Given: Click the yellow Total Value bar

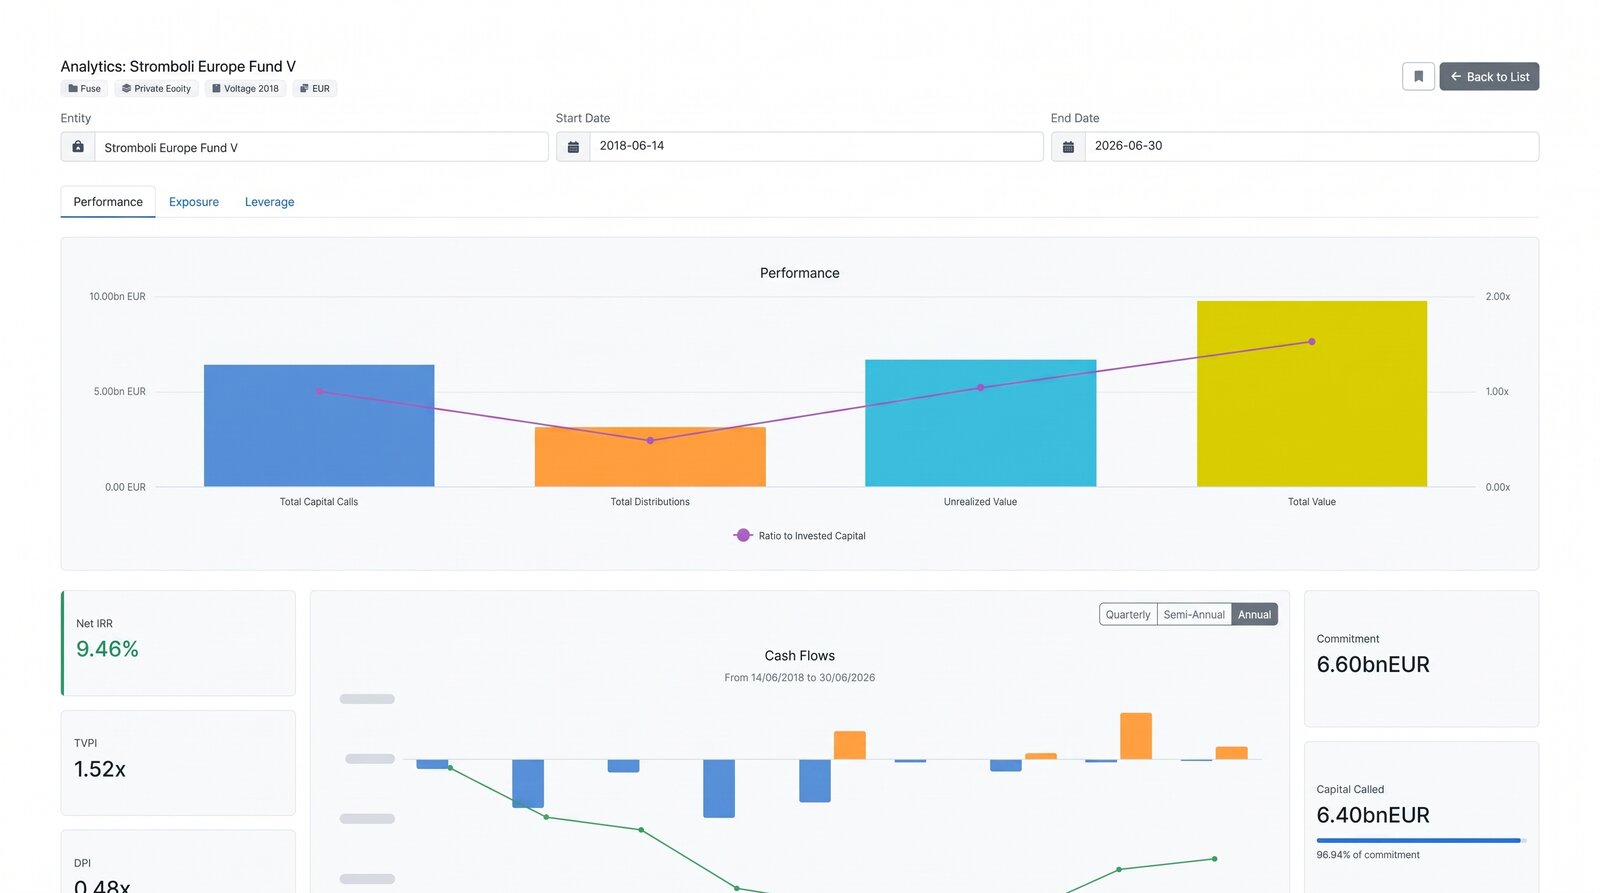Looking at the screenshot, I should [x=1312, y=394].
